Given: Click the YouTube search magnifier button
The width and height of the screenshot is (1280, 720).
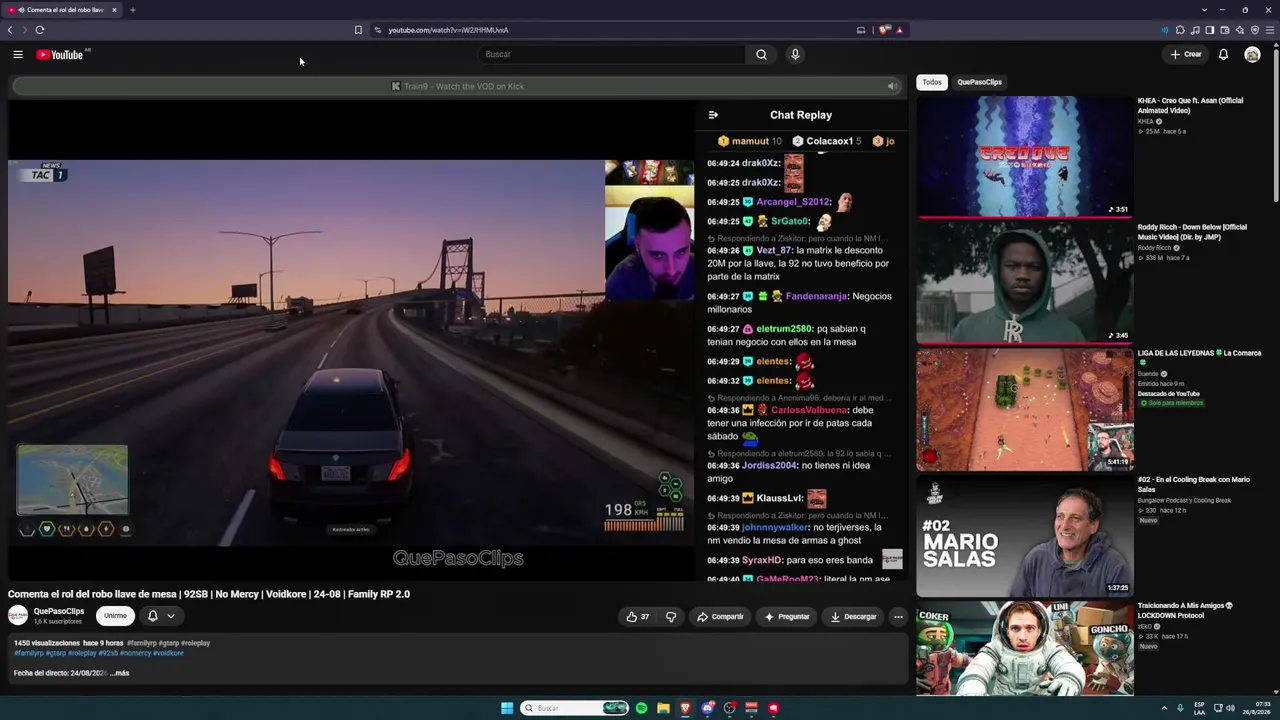Looking at the screenshot, I should pos(761,55).
